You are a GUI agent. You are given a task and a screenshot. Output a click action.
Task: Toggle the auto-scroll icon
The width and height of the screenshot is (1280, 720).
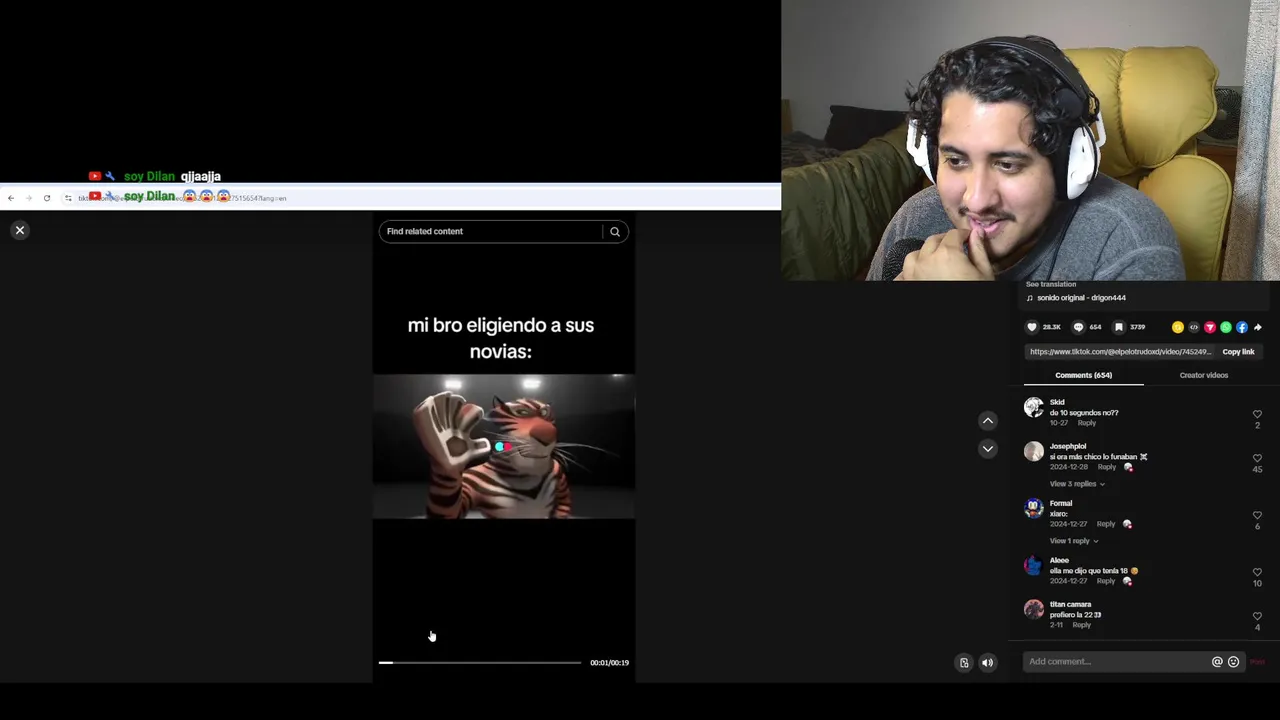tap(964, 663)
